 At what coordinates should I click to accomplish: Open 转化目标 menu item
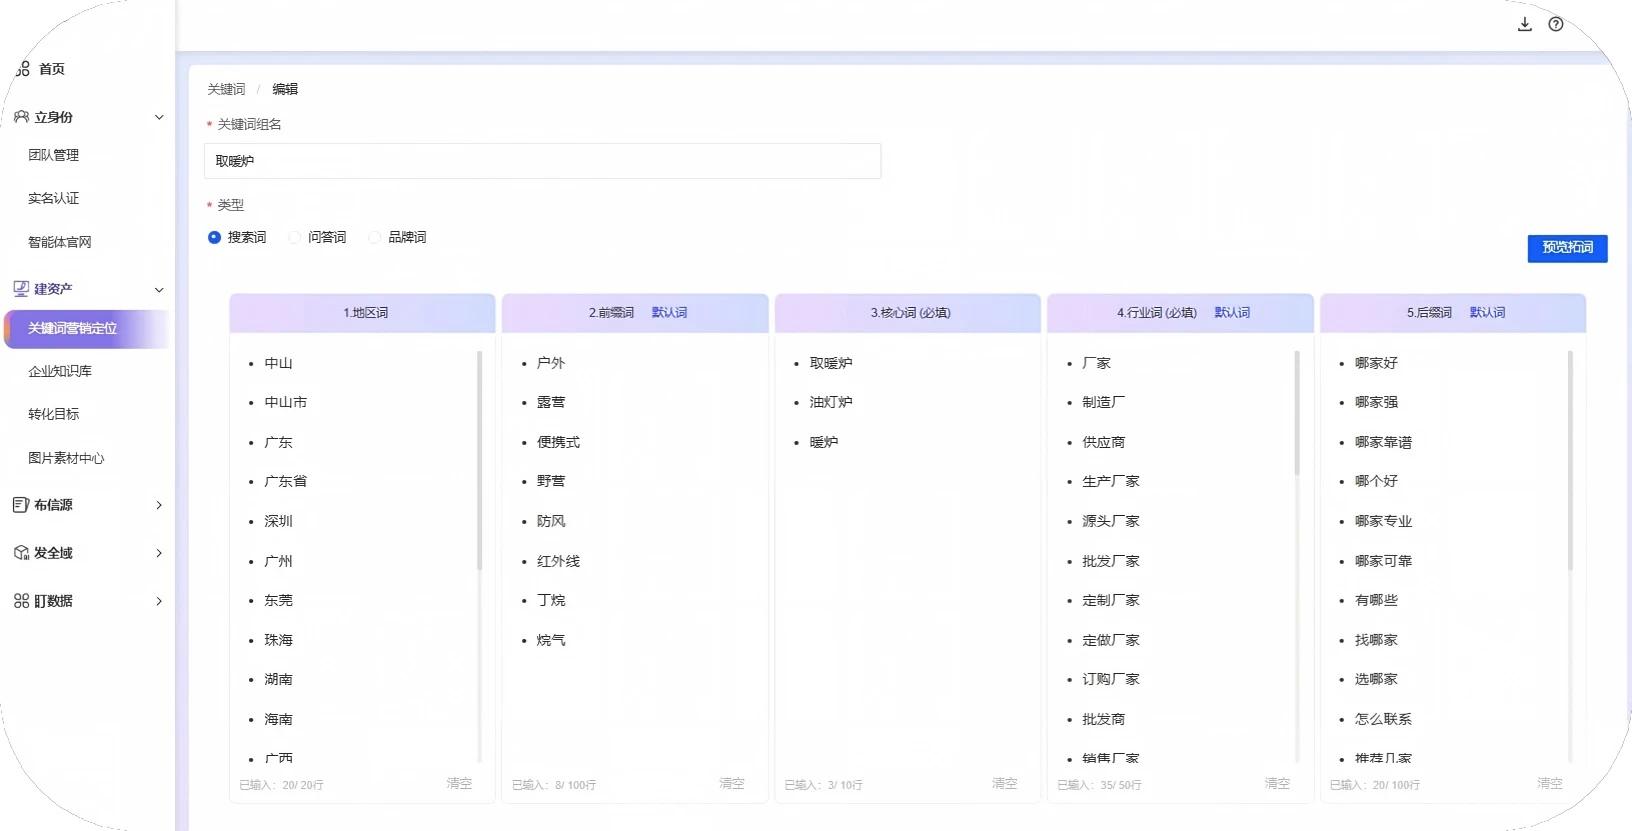tap(54, 414)
